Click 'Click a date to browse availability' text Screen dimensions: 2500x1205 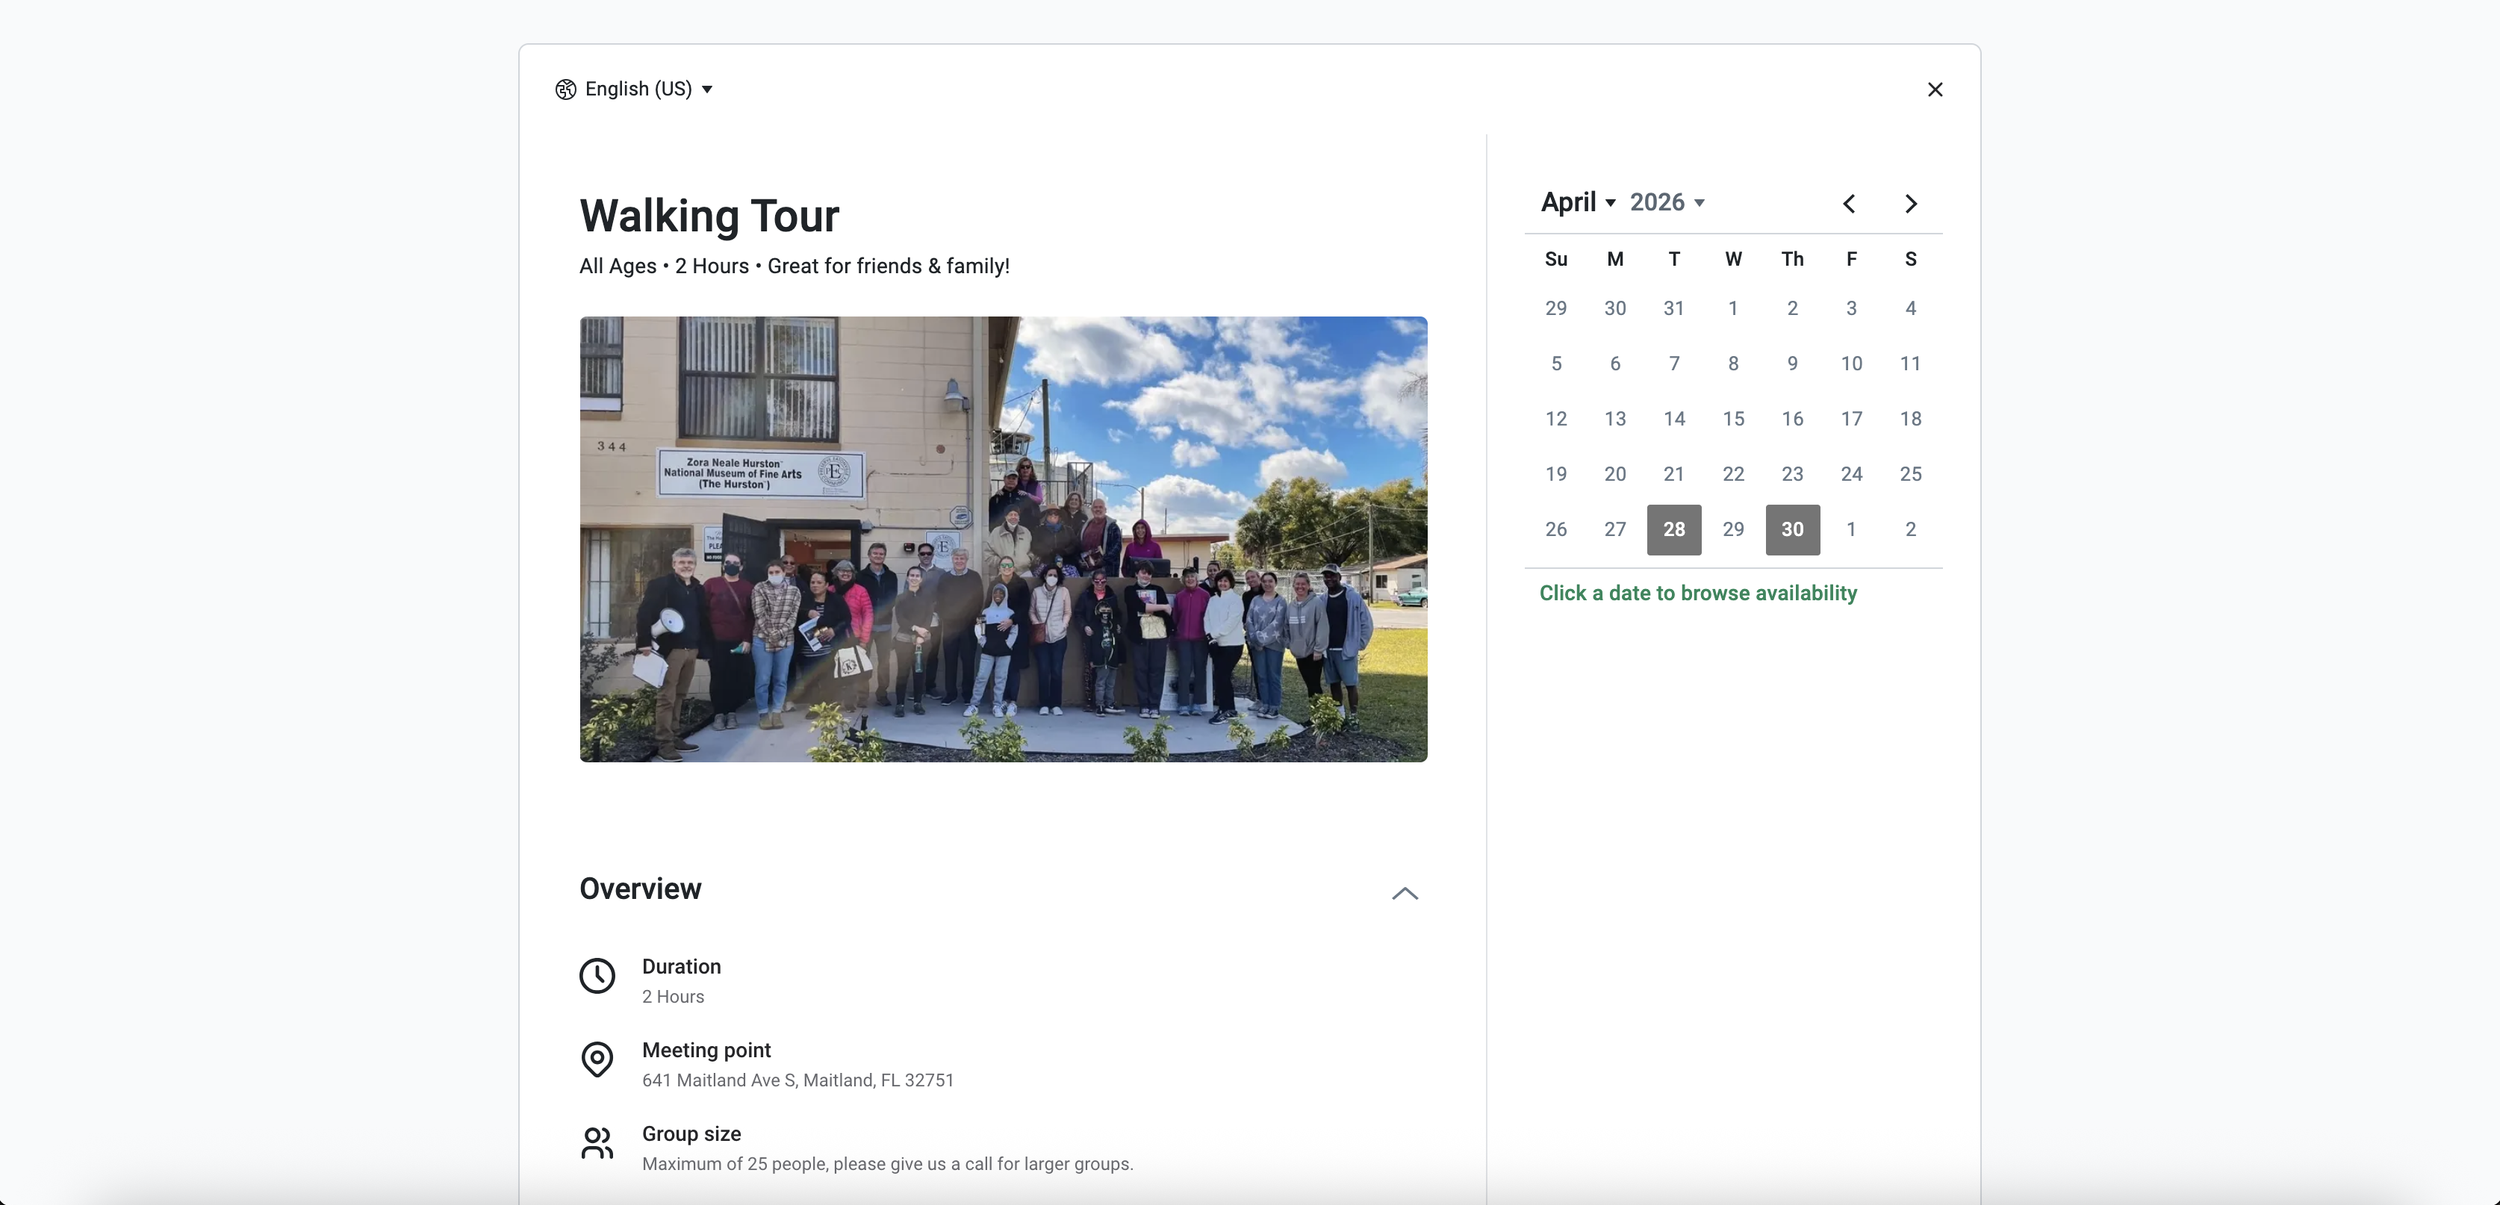tap(1697, 593)
